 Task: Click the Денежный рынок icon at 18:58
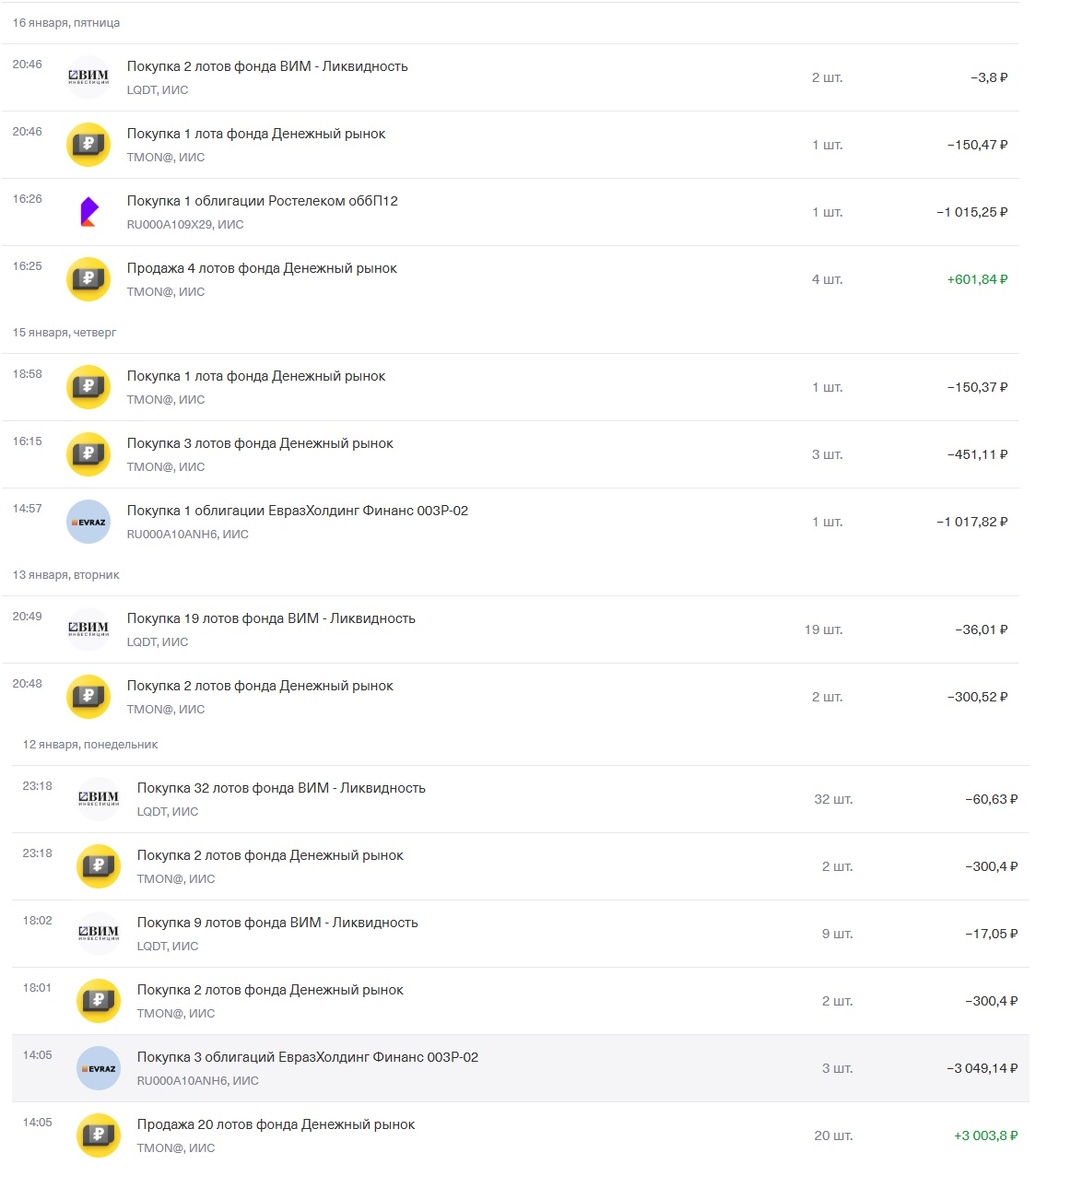(88, 386)
